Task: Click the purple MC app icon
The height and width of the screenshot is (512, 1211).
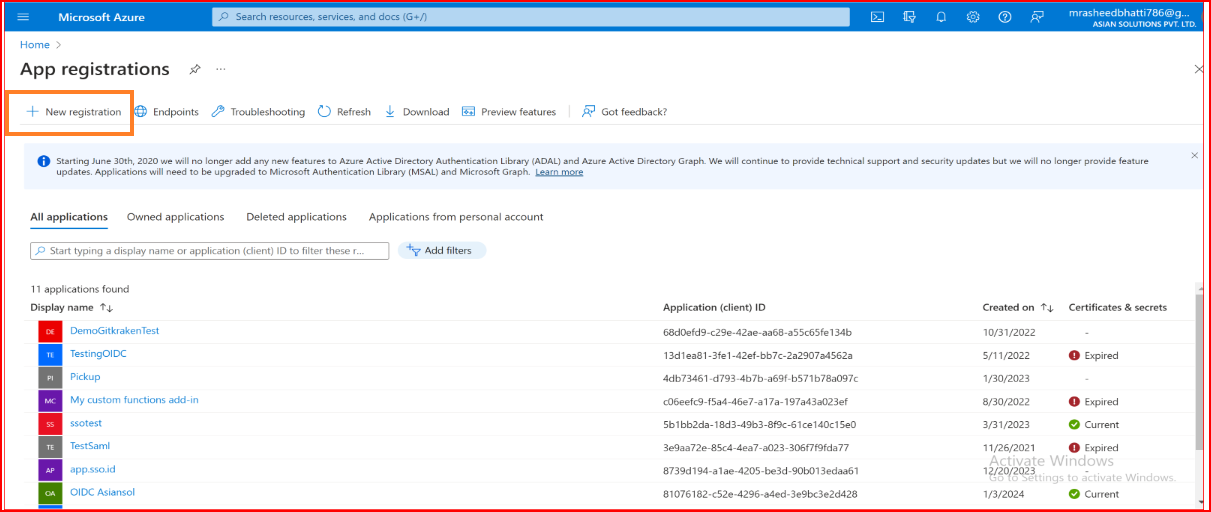Action: [50, 400]
